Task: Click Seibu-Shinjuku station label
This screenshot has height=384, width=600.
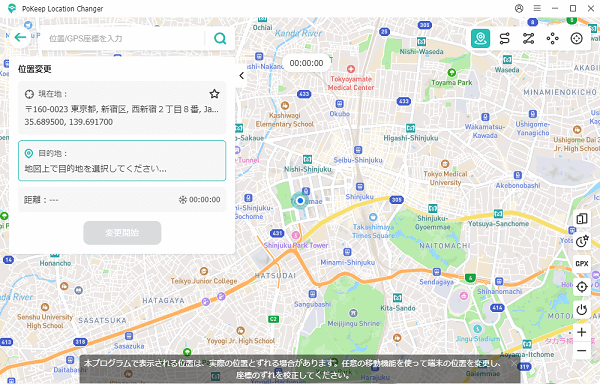Action: click(x=358, y=160)
